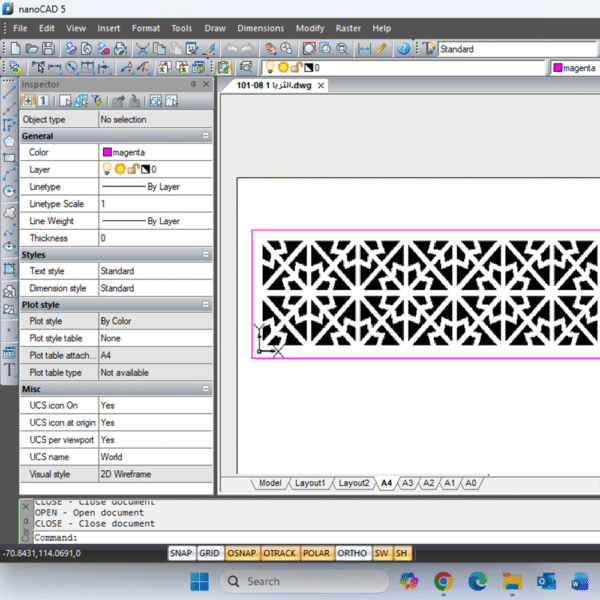Close the Inspector panel
600x600 pixels.
[x=206, y=85]
